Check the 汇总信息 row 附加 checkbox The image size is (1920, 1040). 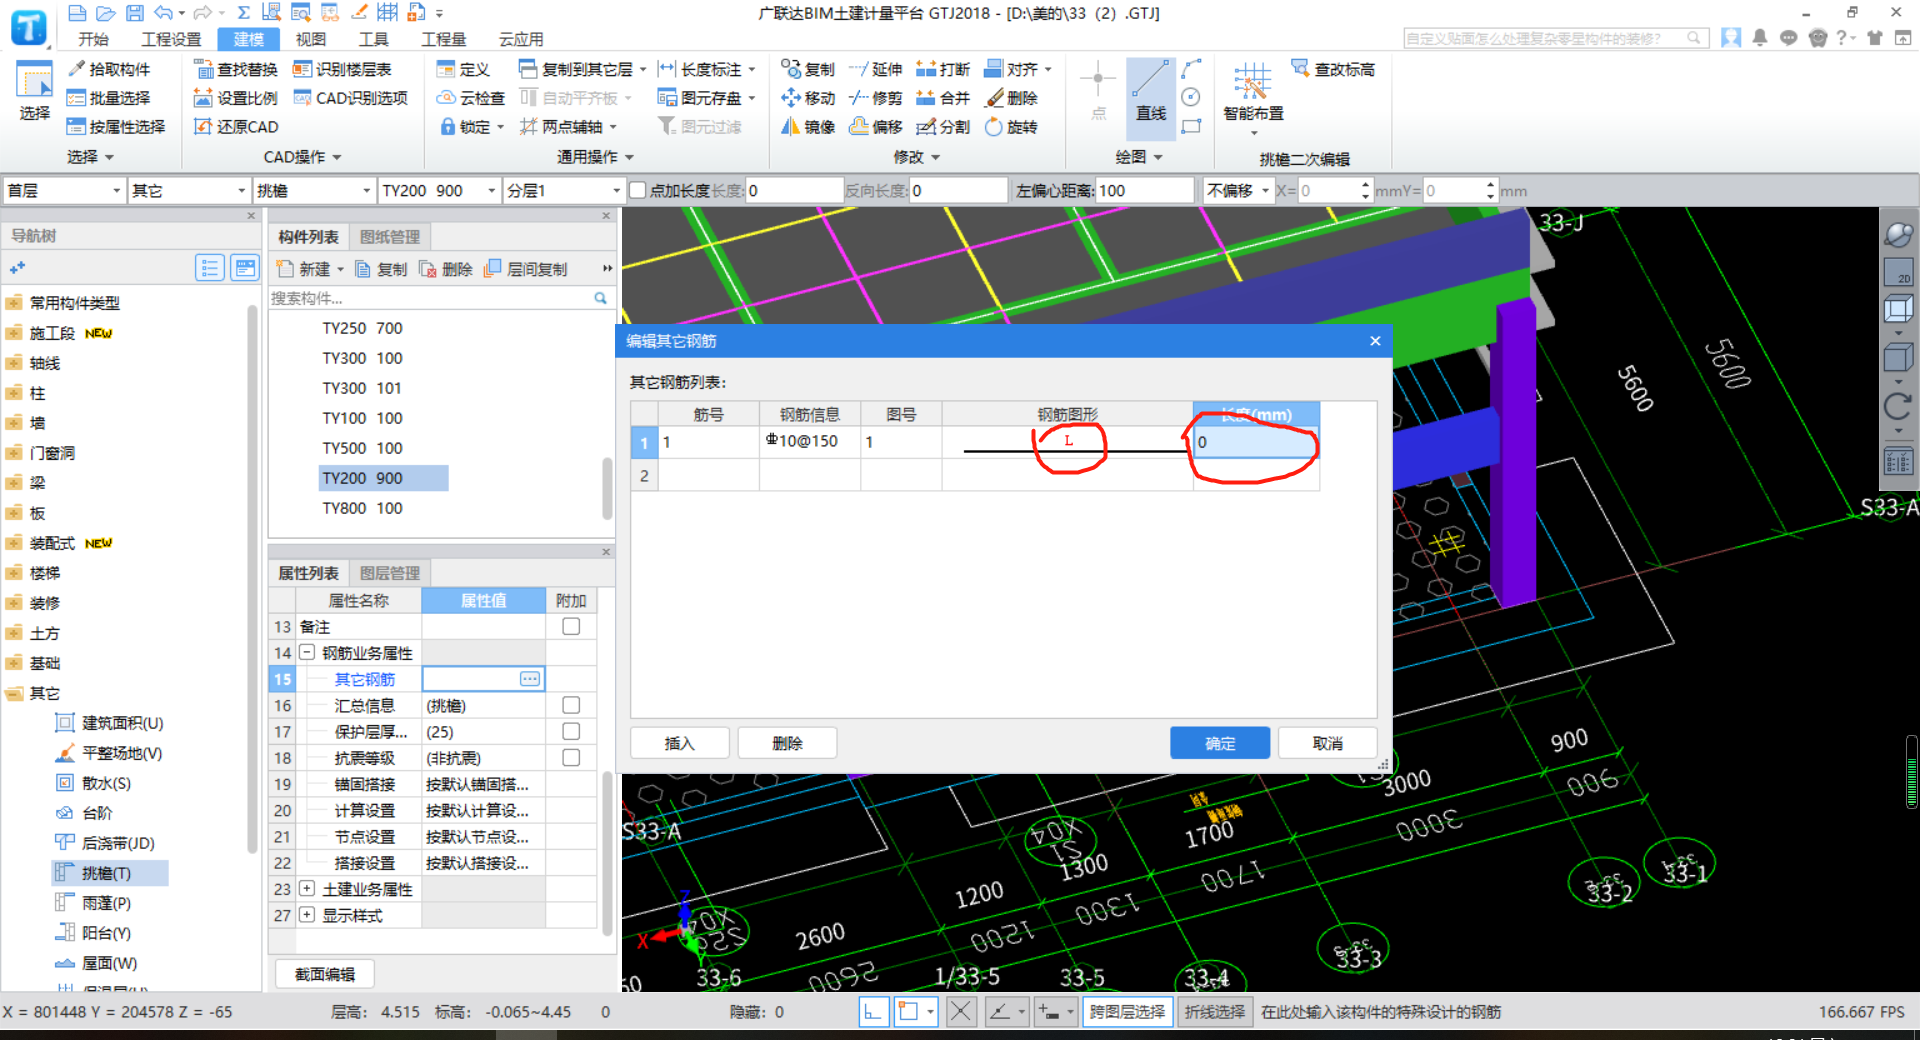pos(571,705)
